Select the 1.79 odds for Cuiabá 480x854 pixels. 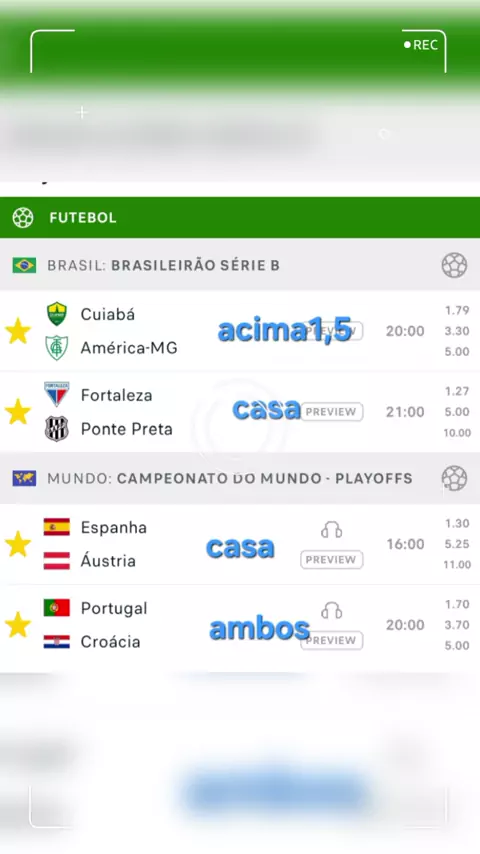pyautogui.click(x=457, y=310)
